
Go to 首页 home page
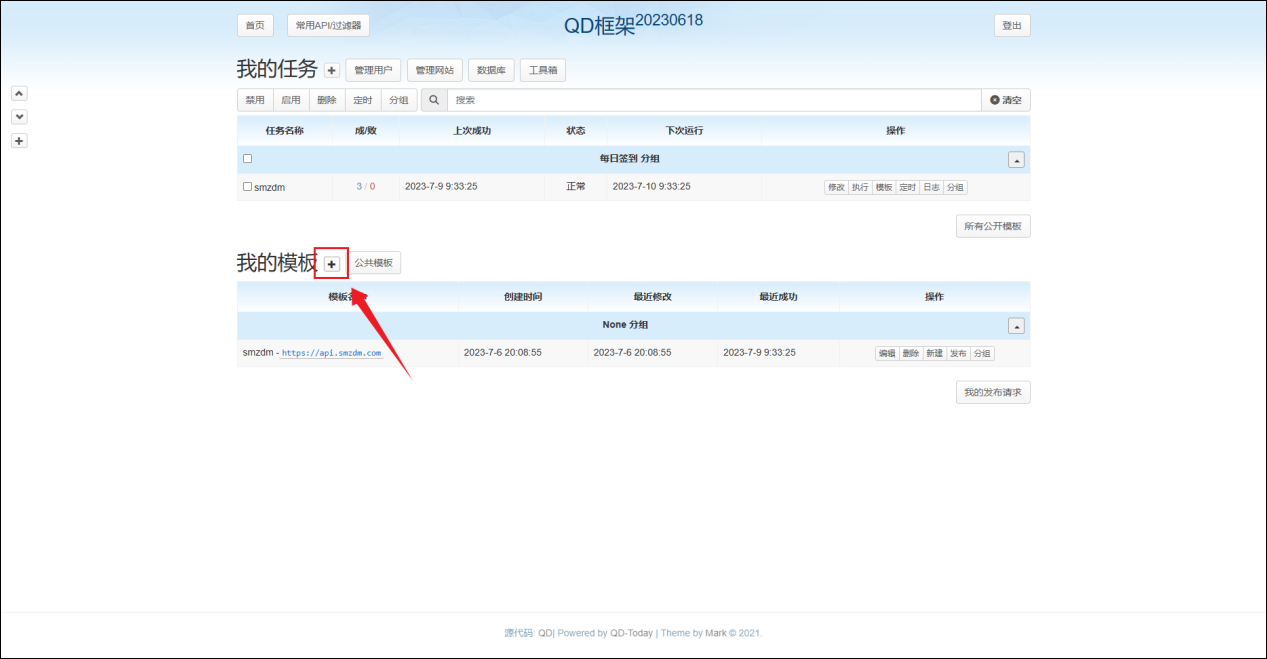[255, 26]
